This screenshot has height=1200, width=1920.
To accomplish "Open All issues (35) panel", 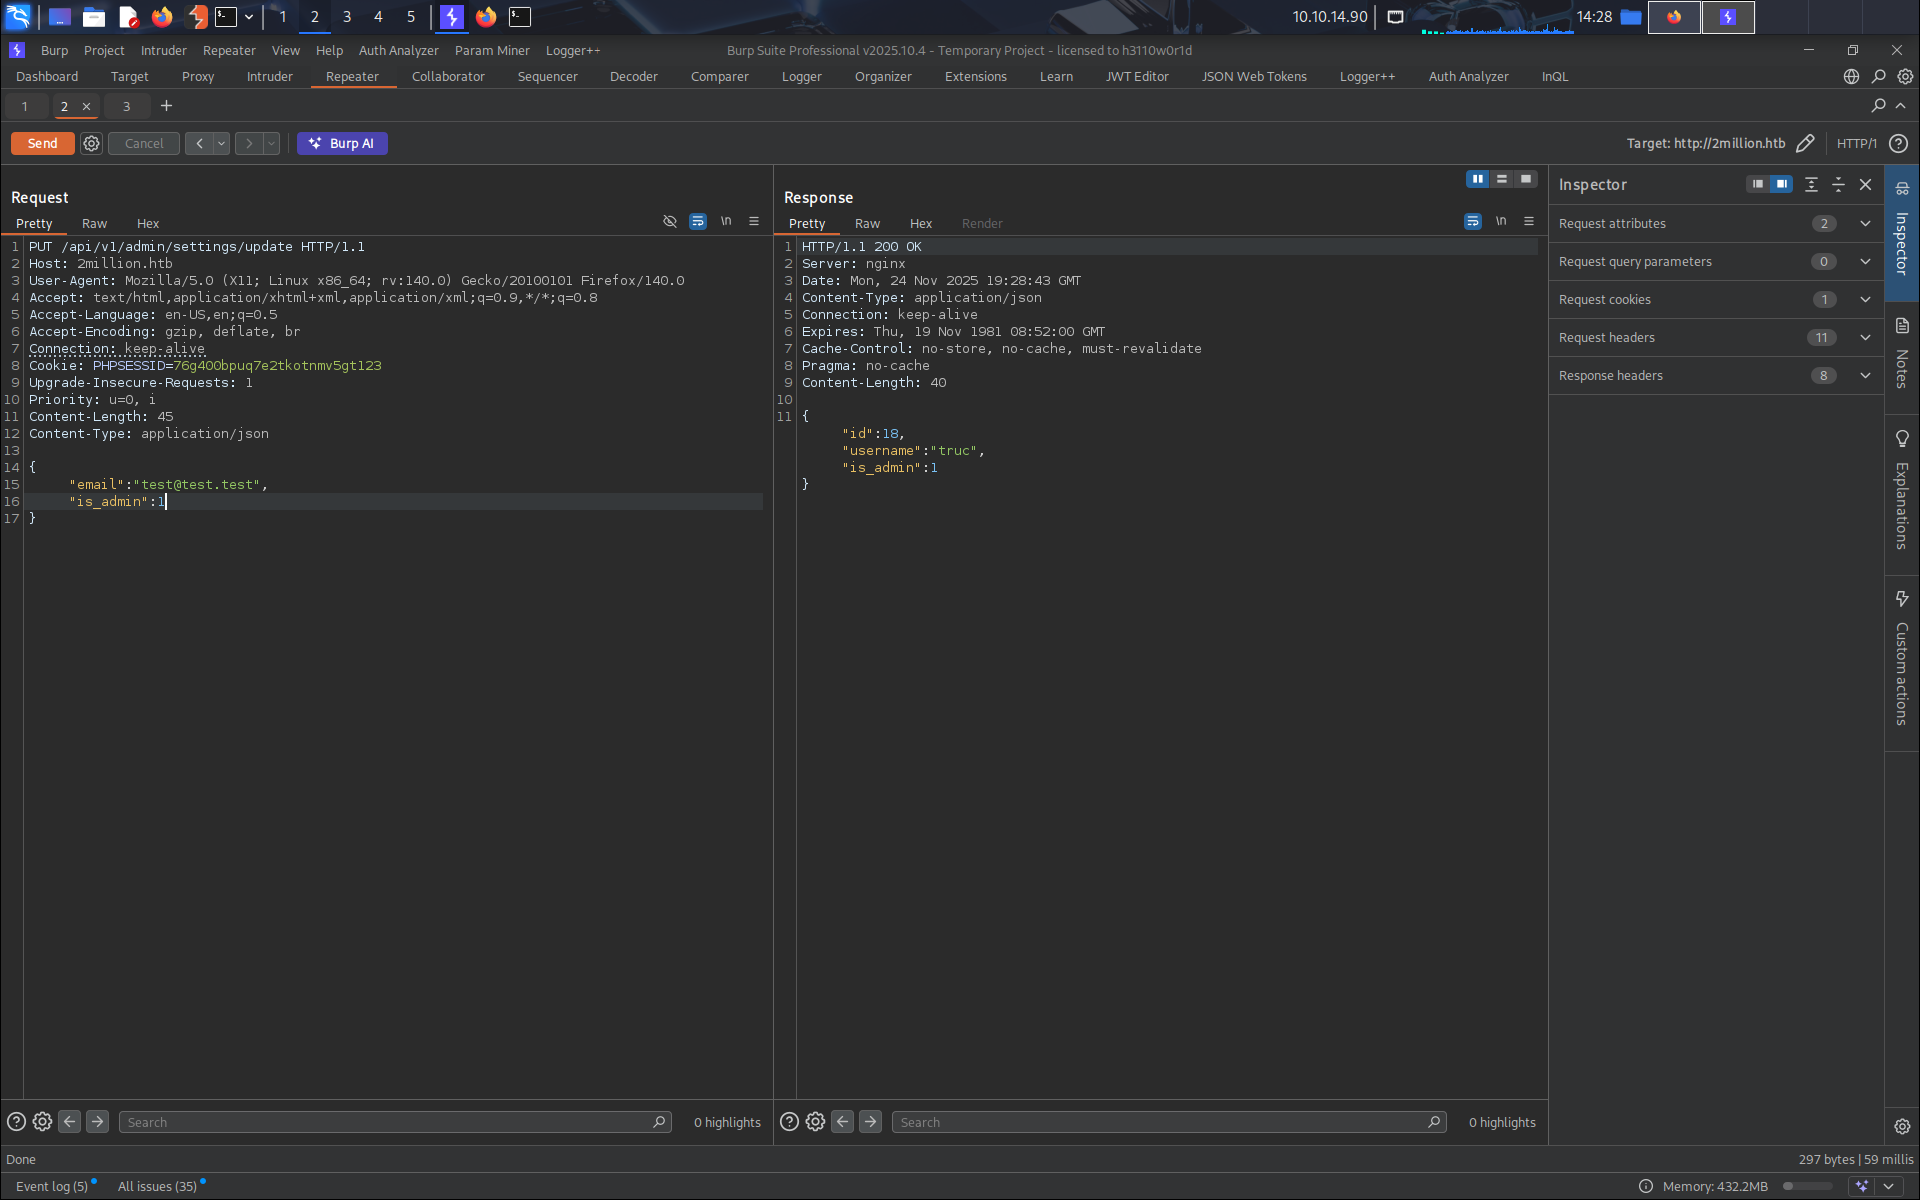I will coord(157,1186).
